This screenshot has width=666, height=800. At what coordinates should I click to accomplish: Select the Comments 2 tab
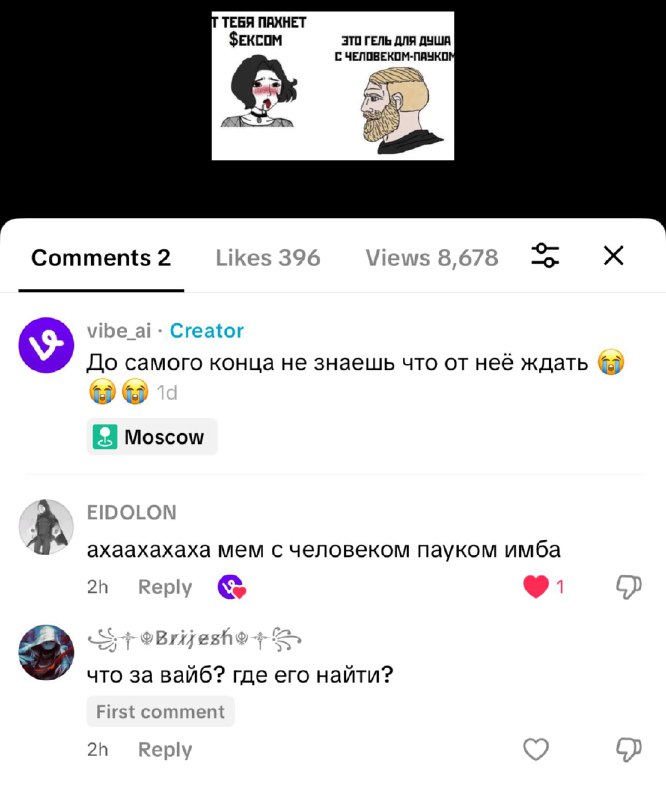pyautogui.click(x=101, y=258)
